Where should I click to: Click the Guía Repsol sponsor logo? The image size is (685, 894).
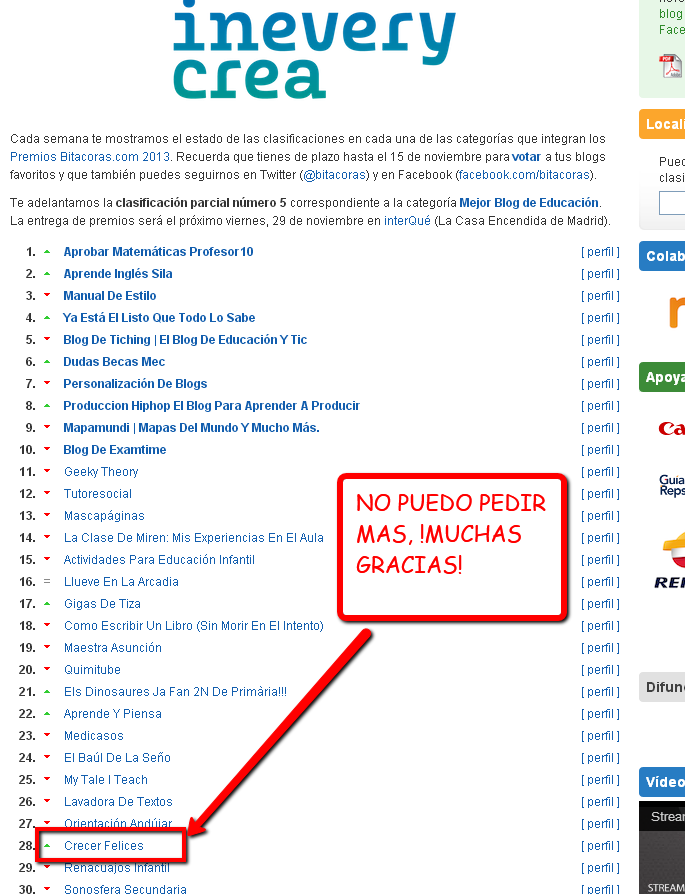coord(671,486)
